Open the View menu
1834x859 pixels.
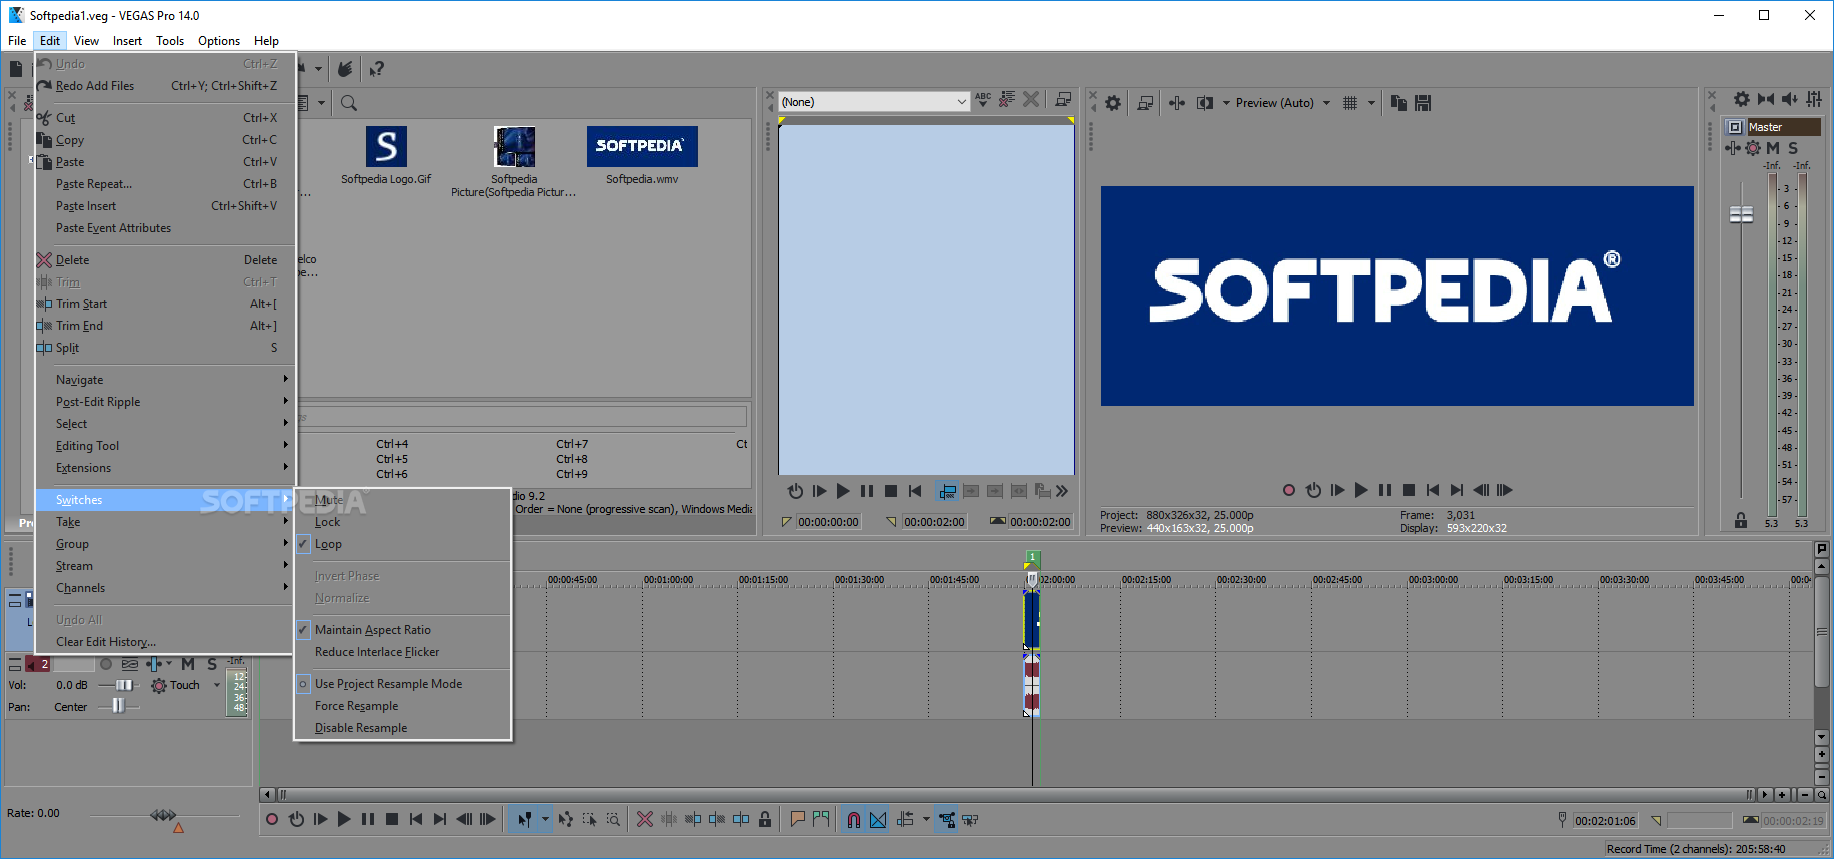click(86, 41)
